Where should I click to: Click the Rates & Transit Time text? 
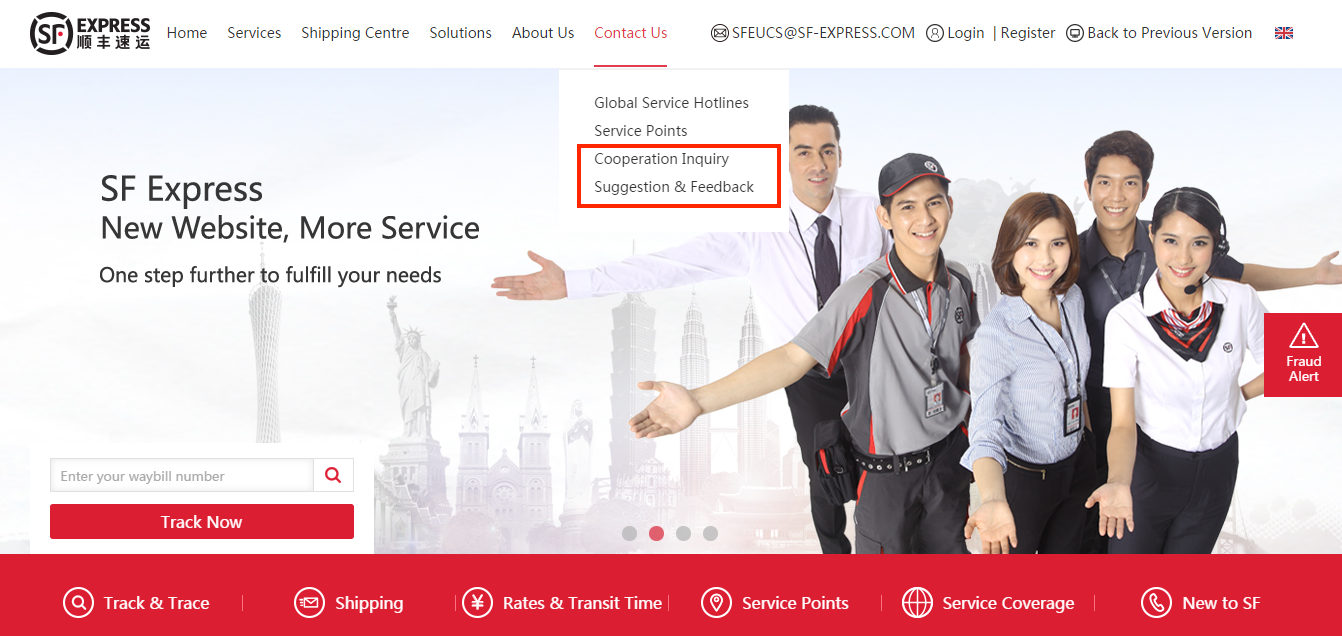(x=582, y=603)
